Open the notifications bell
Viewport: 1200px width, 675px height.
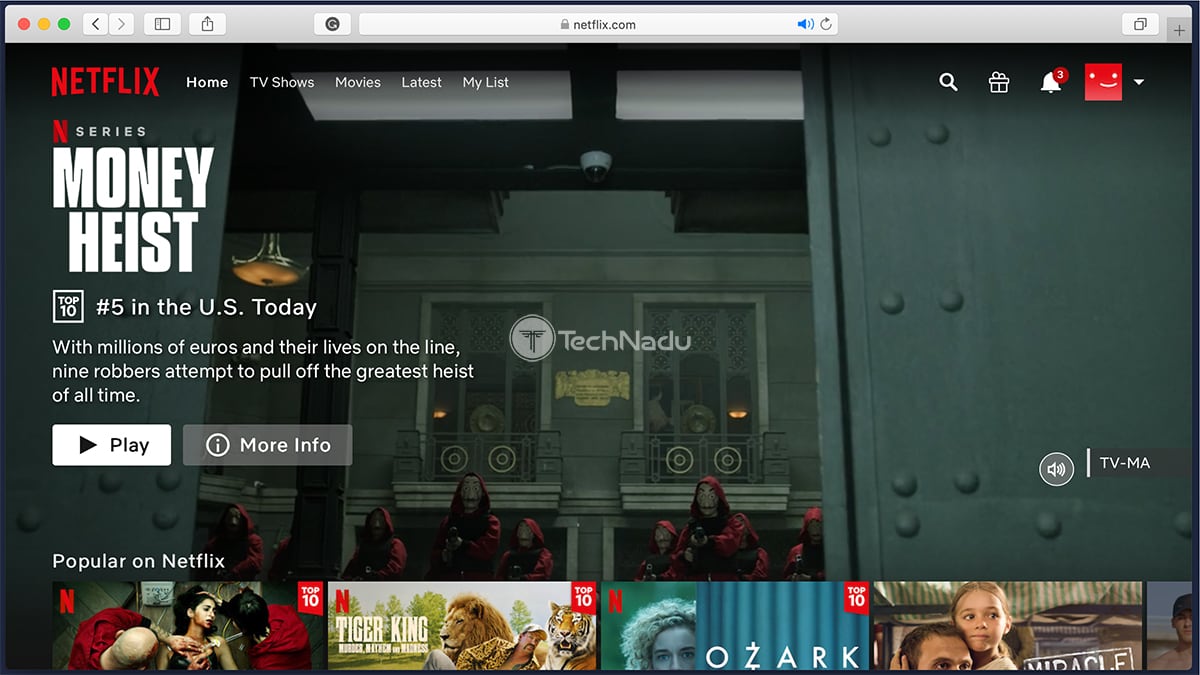[x=1050, y=82]
